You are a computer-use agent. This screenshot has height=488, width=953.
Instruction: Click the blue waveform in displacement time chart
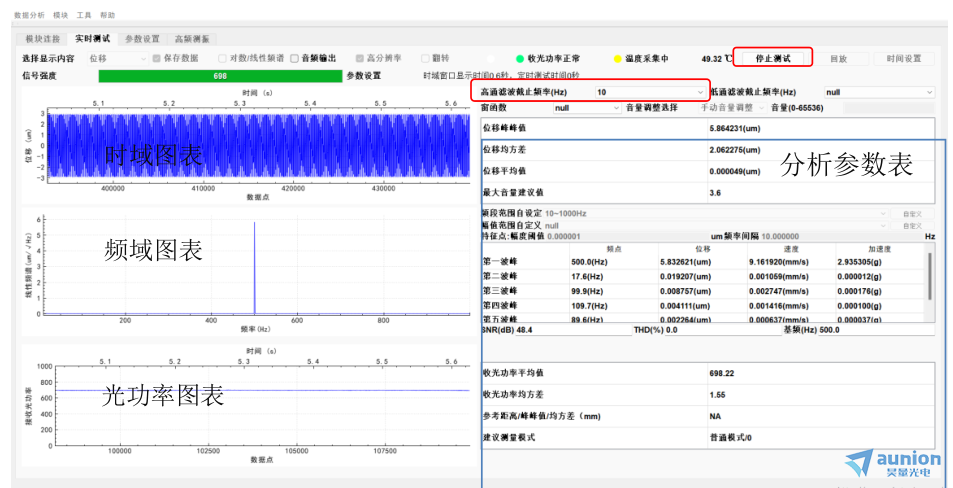[258, 145]
